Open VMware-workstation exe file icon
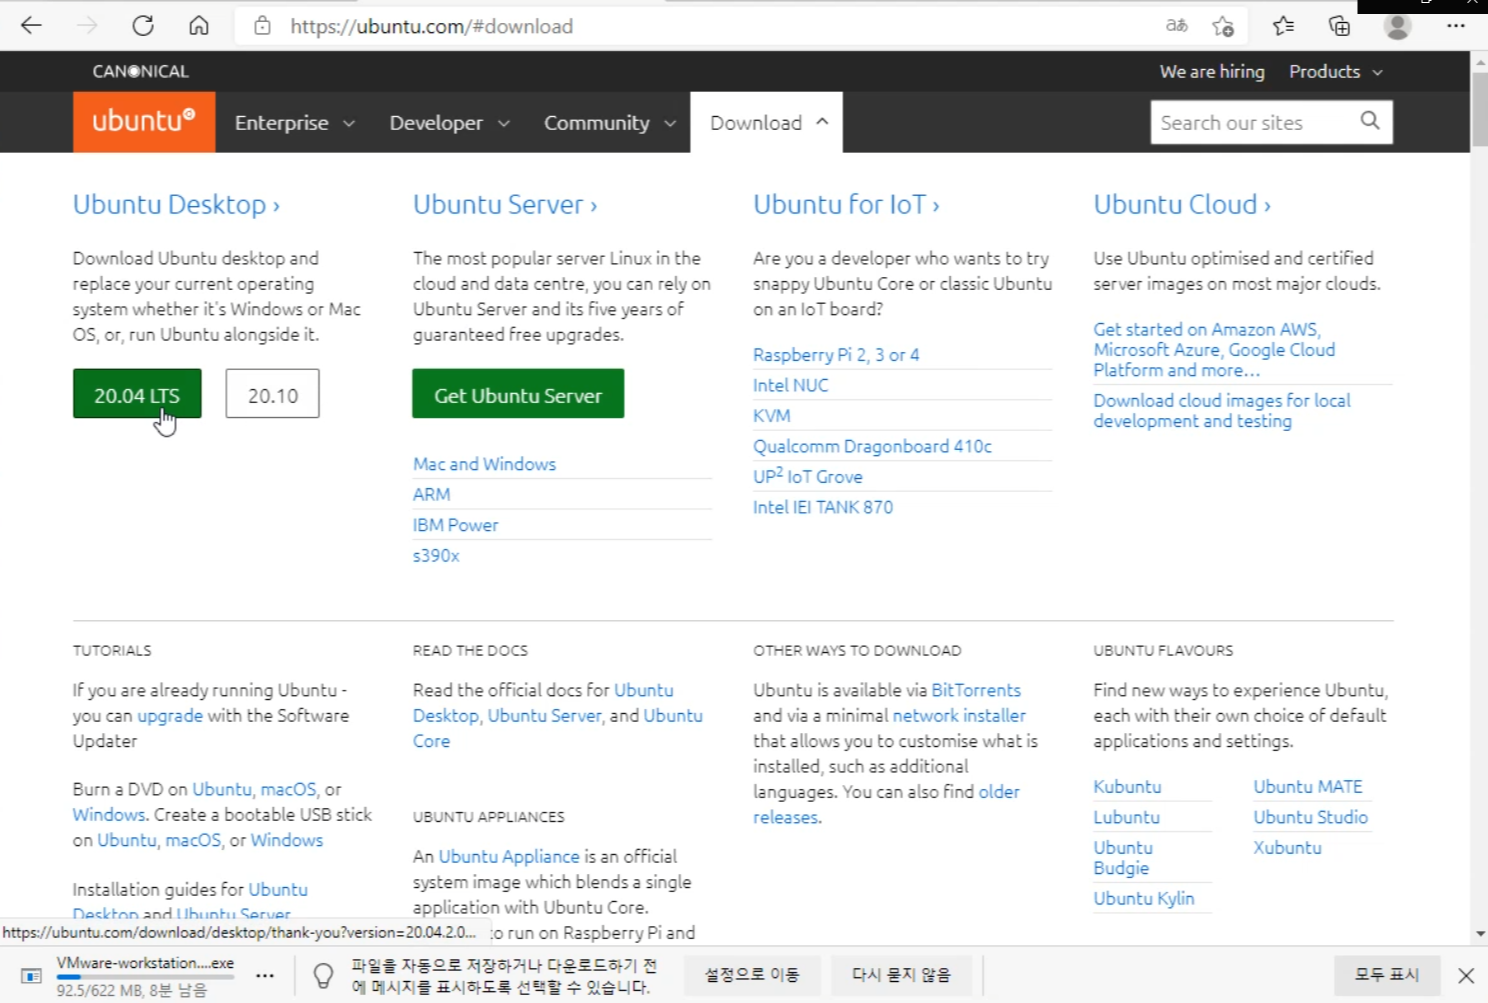 point(31,975)
